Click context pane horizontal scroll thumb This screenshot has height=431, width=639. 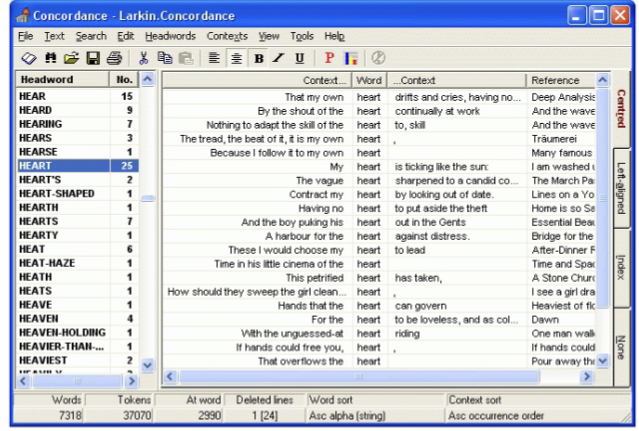[359, 376]
